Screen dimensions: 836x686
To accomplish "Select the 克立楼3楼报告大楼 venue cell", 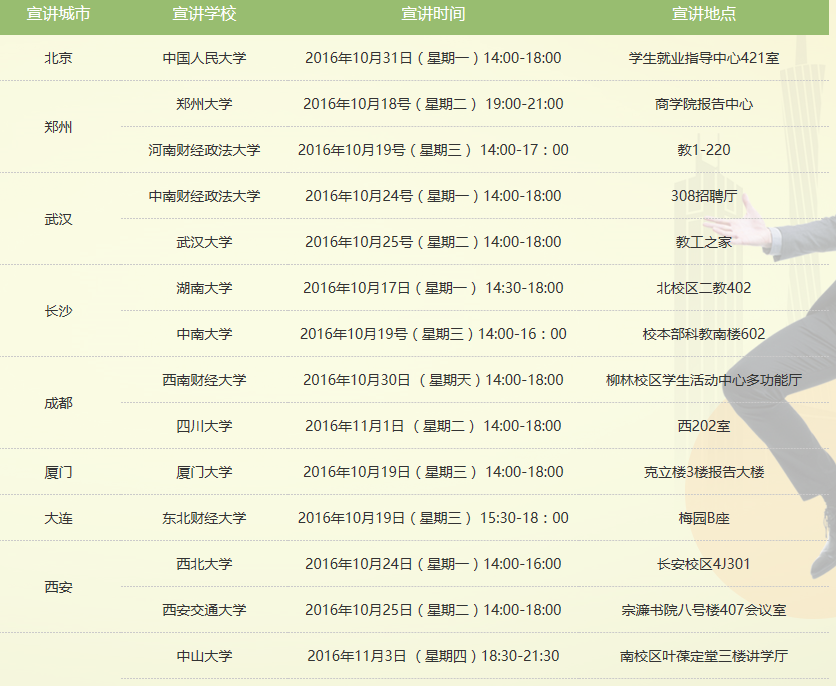I will 704,472.
